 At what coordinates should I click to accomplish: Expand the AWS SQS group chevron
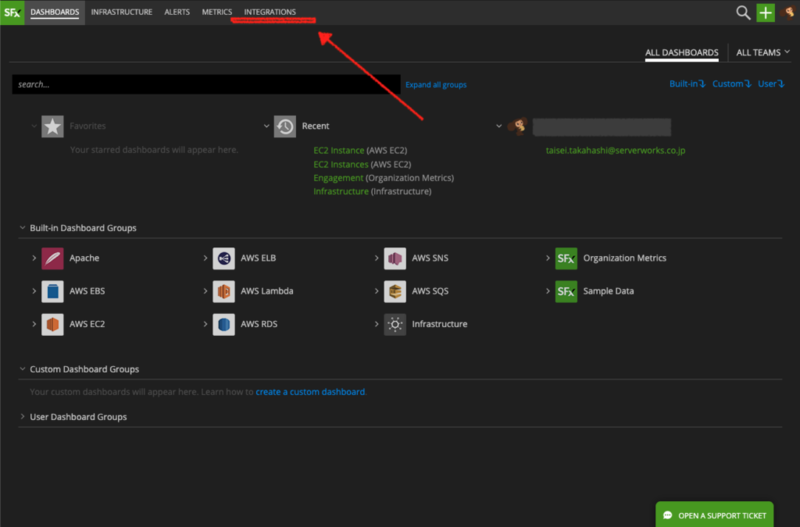click(377, 291)
